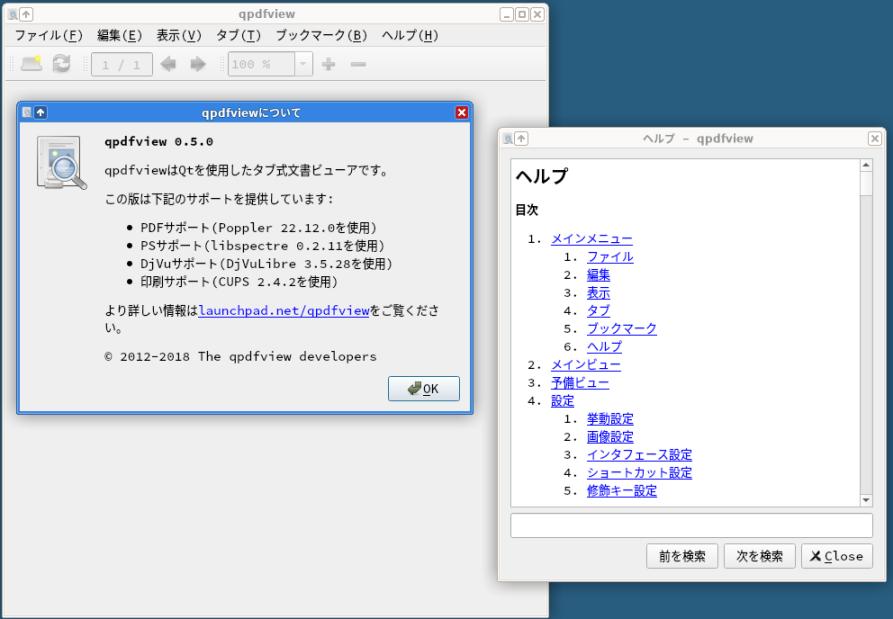
Task: Click the zoom out minus icon
Action: pyautogui.click(x=358, y=64)
